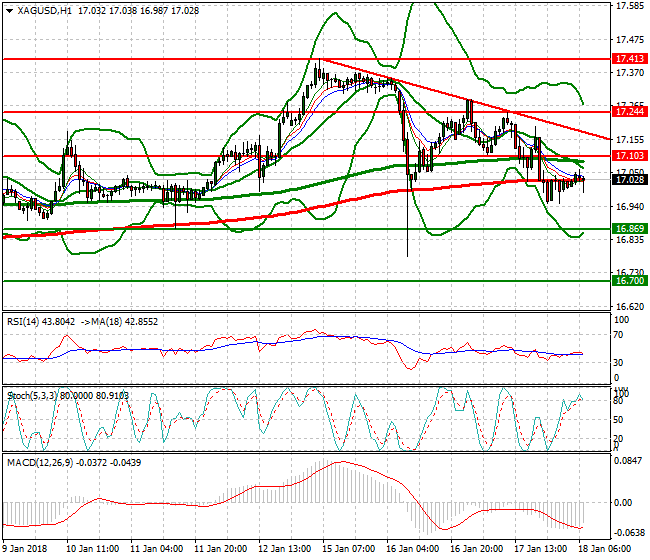Click the RSI(14) indicator label
650x560 pixels.
41,322
